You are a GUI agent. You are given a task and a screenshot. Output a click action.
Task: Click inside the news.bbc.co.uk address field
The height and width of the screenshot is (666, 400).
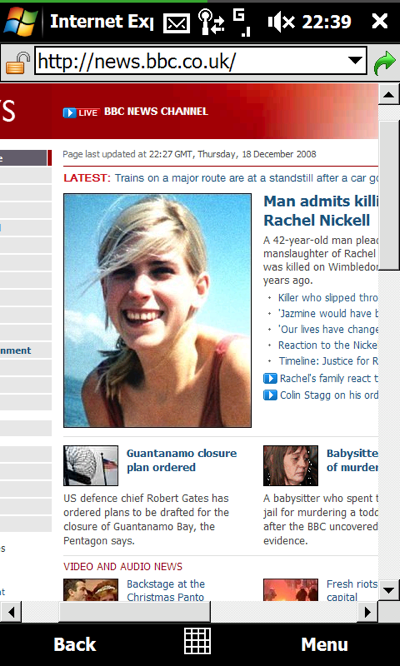[189, 61]
